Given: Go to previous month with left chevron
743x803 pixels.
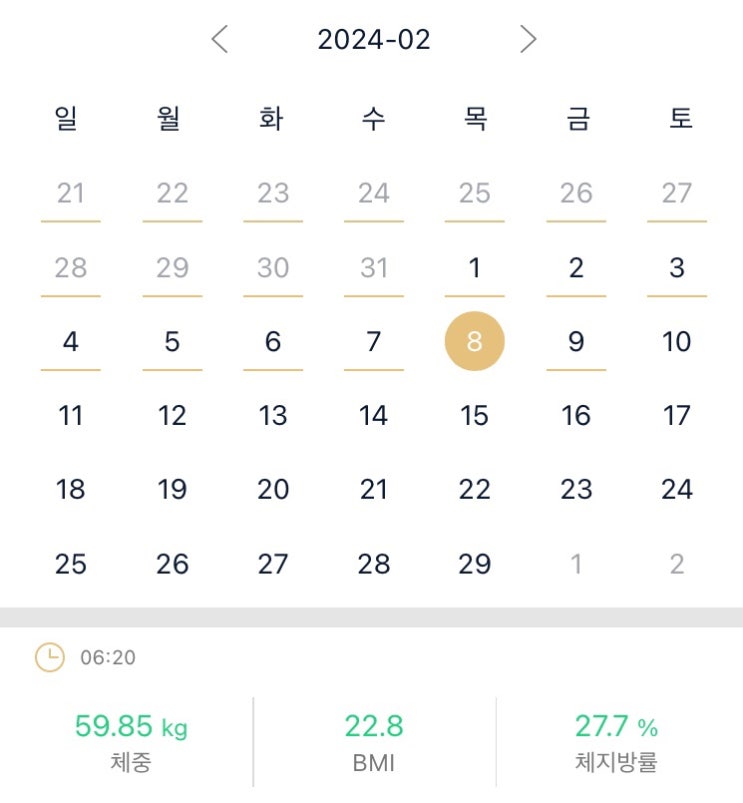Looking at the screenshot, I should tap(220, 40).
